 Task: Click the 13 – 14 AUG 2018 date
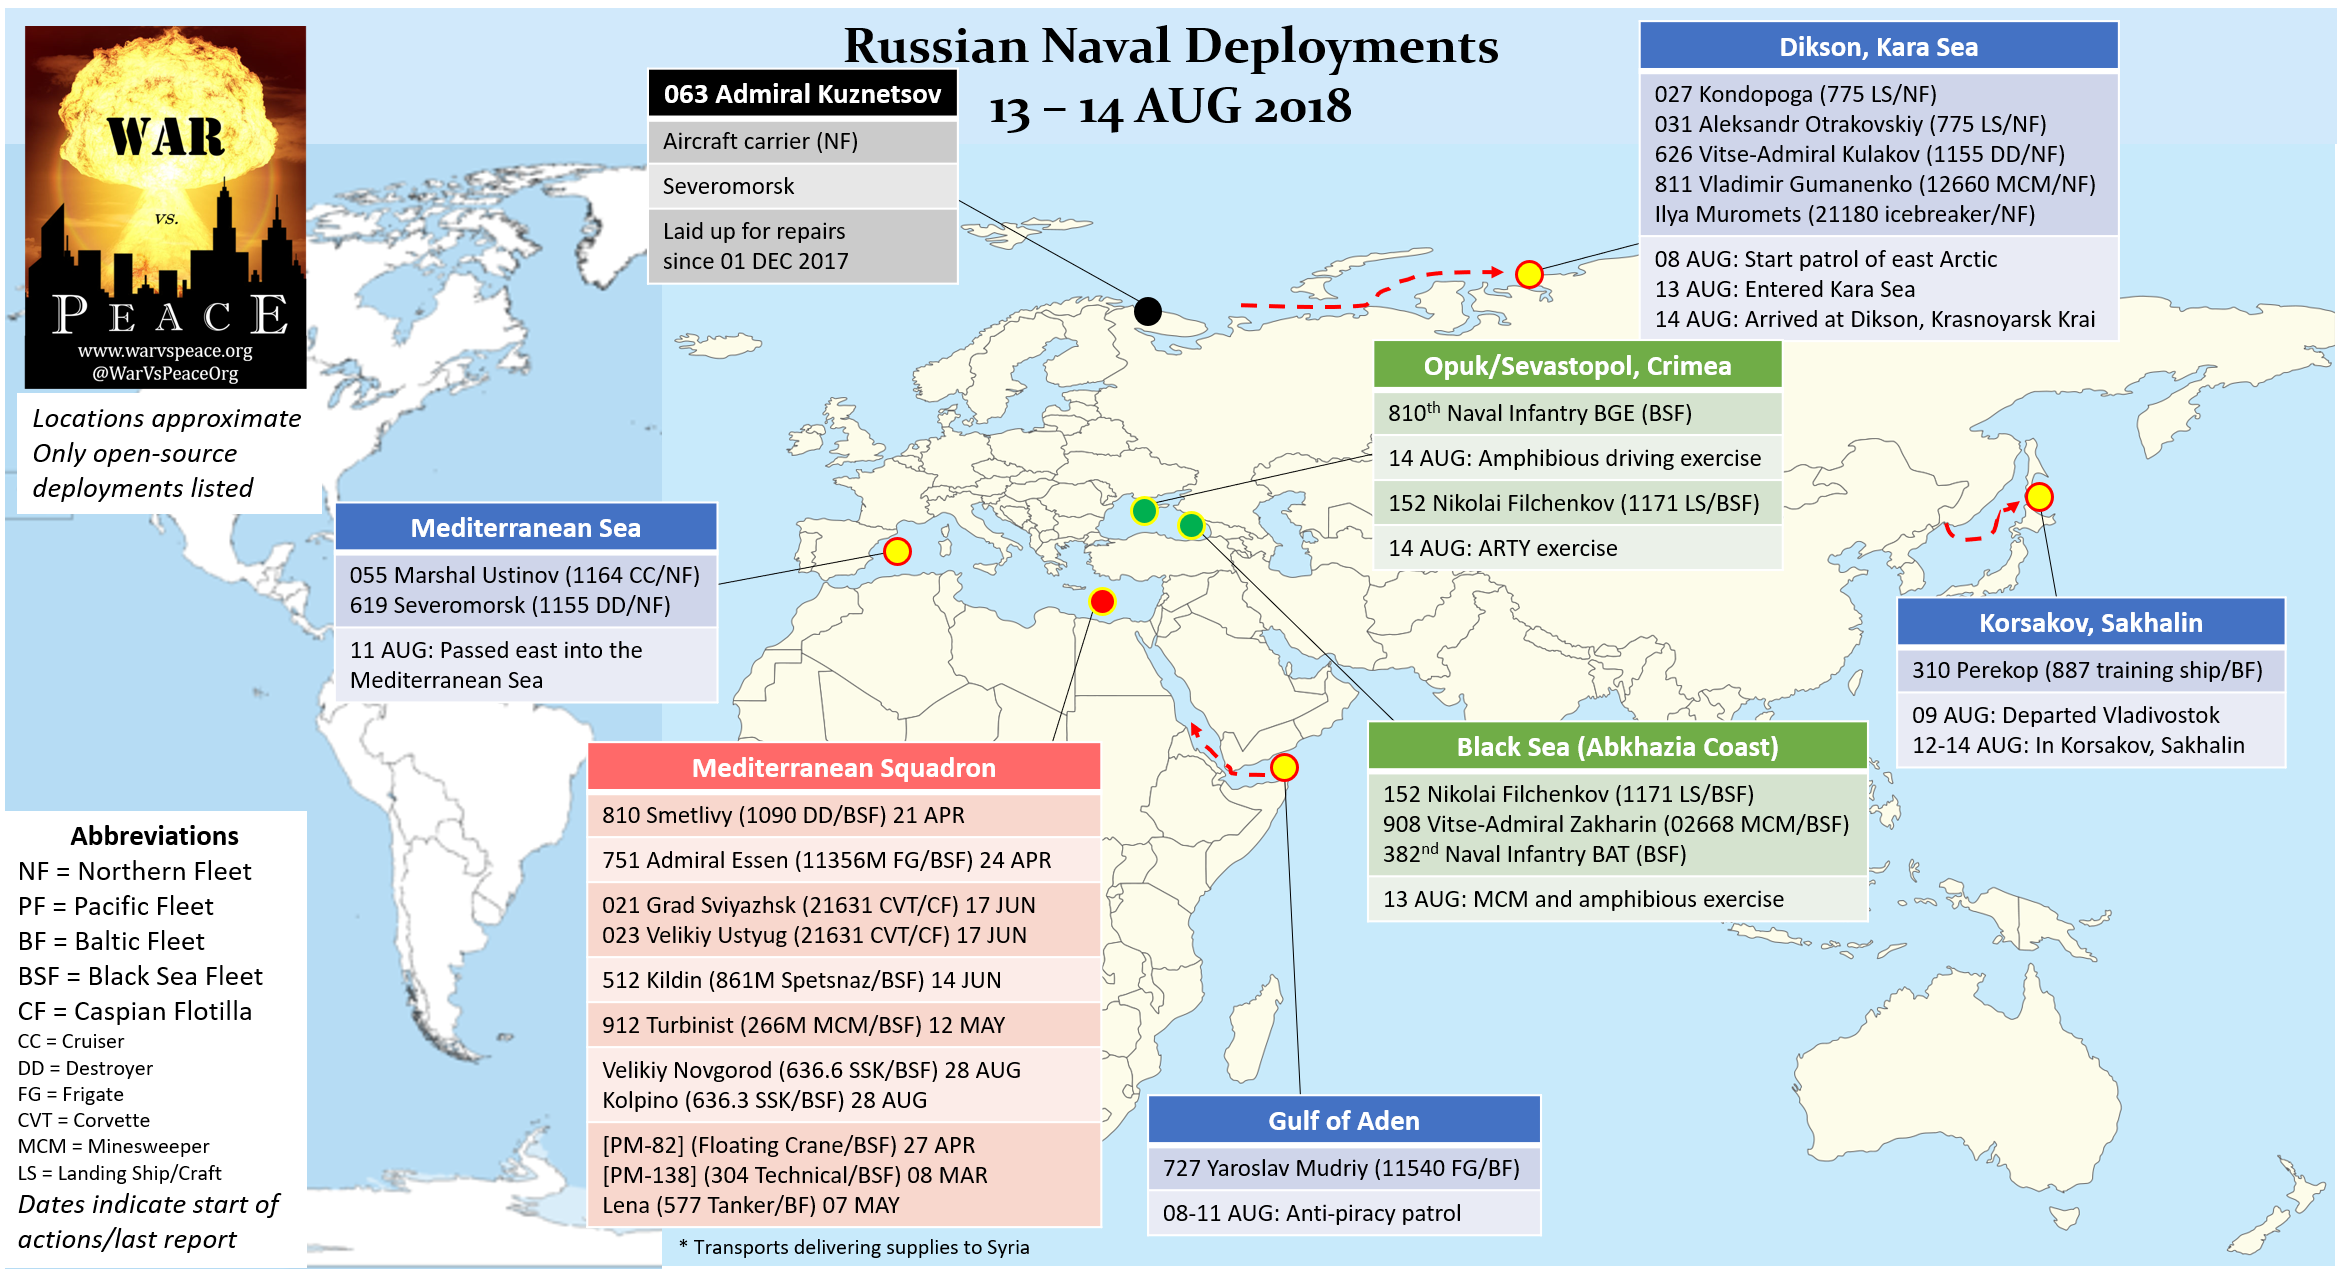[1171, 106]
